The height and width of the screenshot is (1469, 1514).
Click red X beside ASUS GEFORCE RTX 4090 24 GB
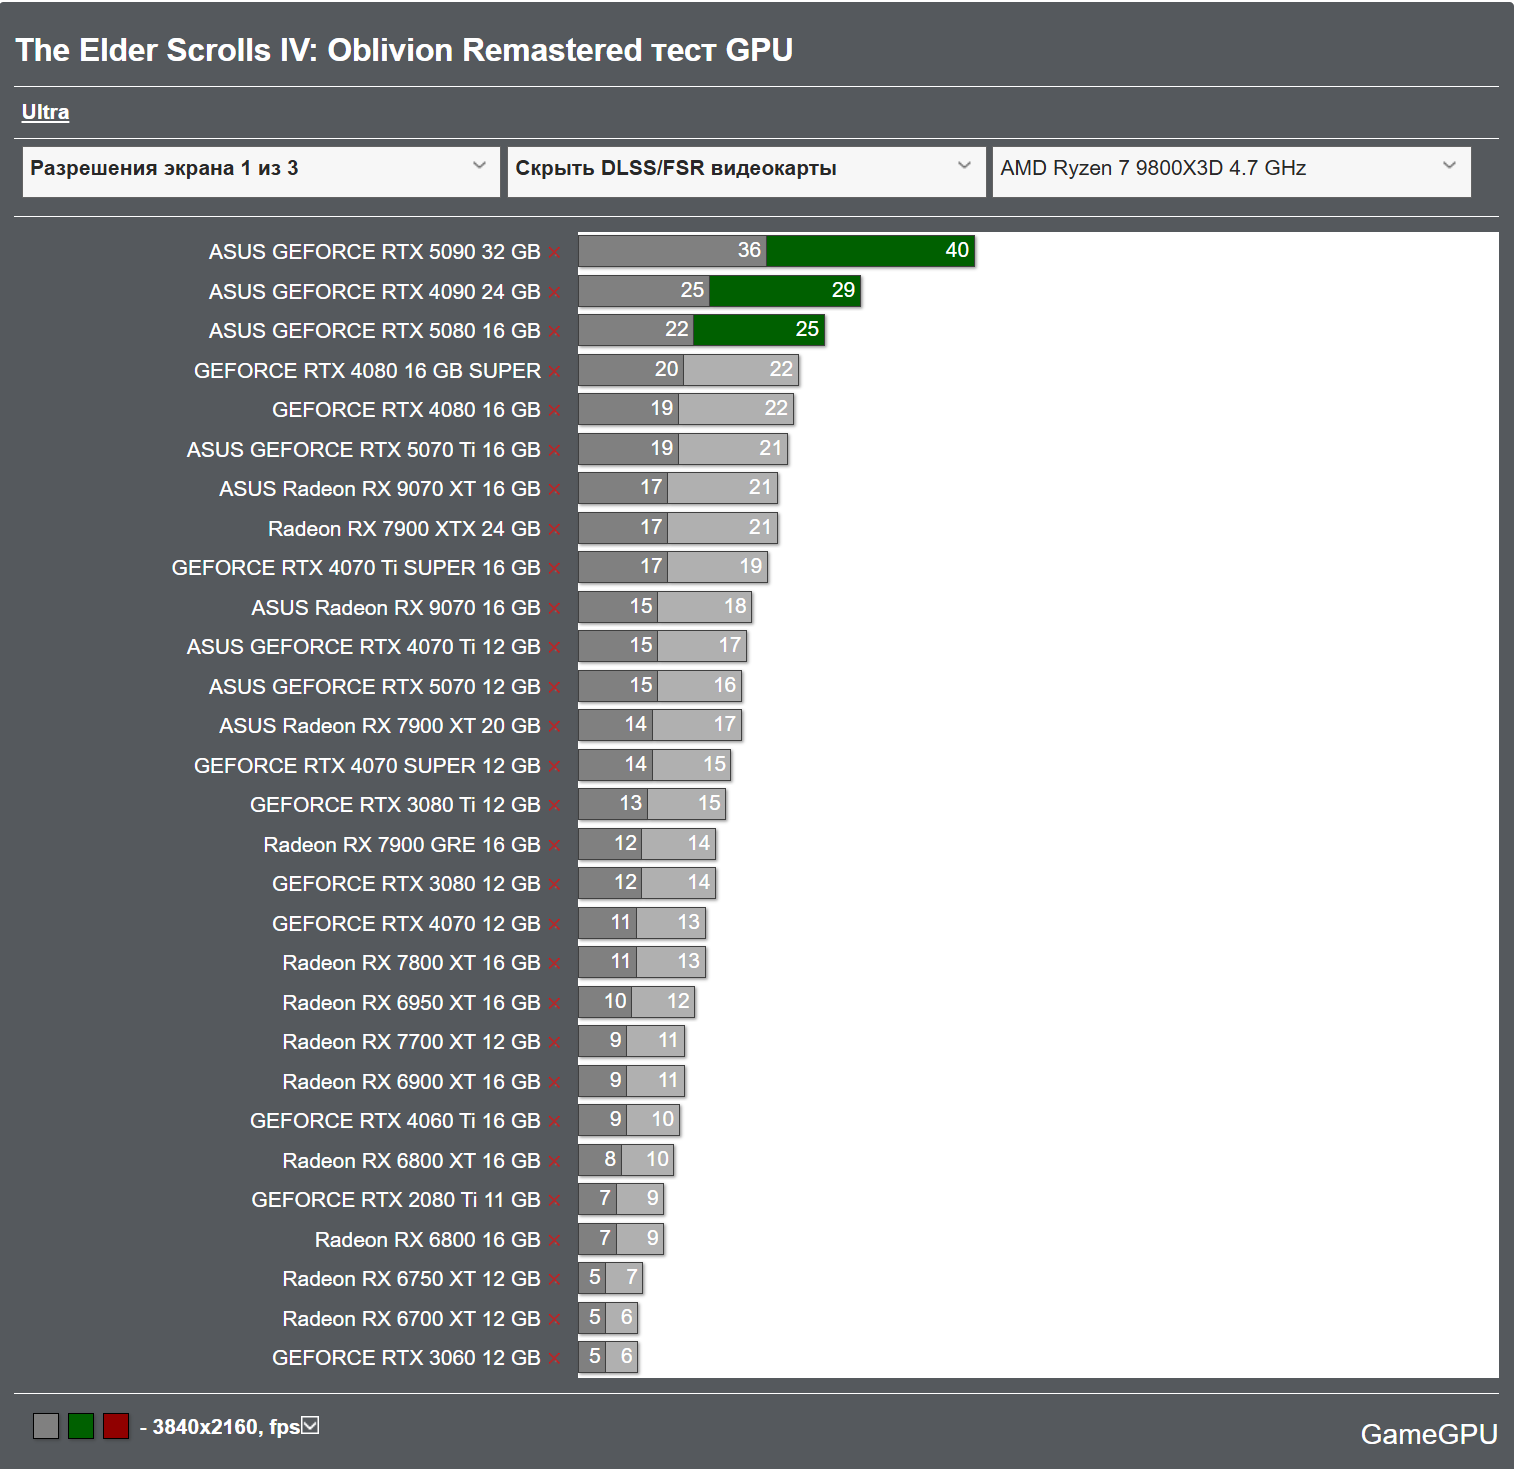coord(554,293)
